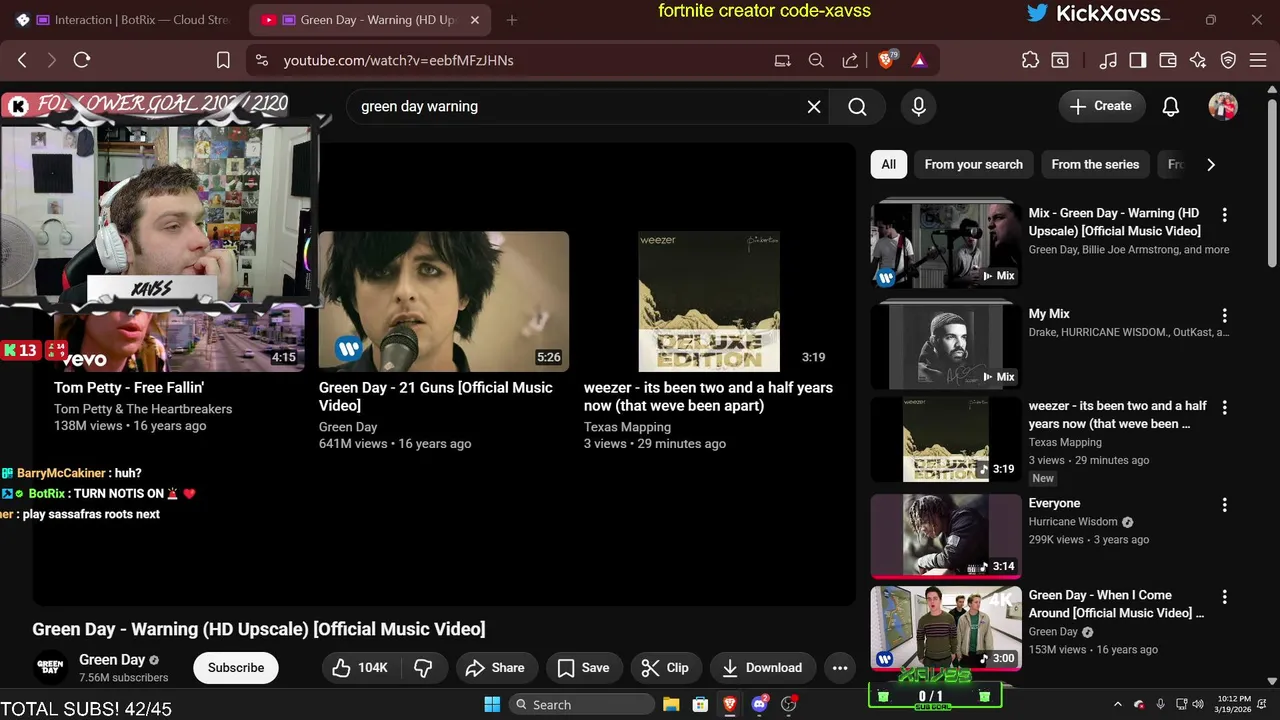This screenshot has height=720, width=1280.
Task: Open the Mix - Green Day Warning thumbnail
Action: pyautogui.click(x=946, y=246)
